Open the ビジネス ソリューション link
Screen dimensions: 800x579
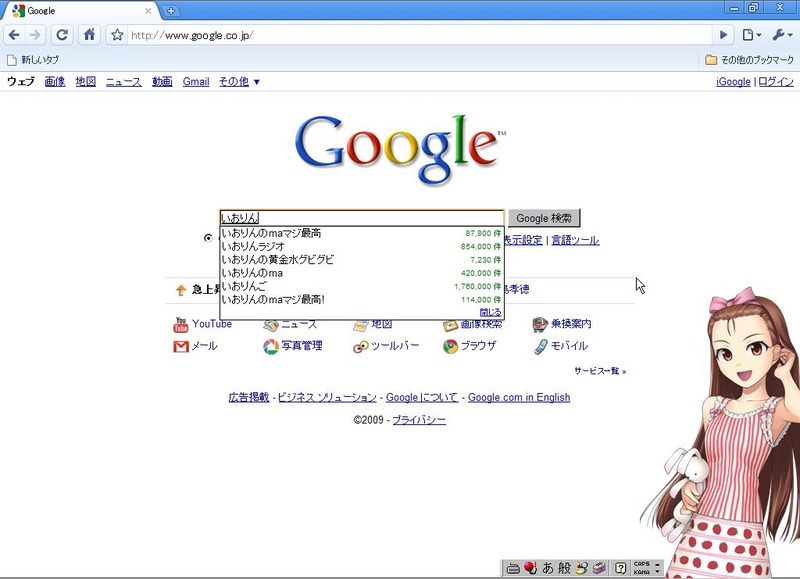coord(327,397)
